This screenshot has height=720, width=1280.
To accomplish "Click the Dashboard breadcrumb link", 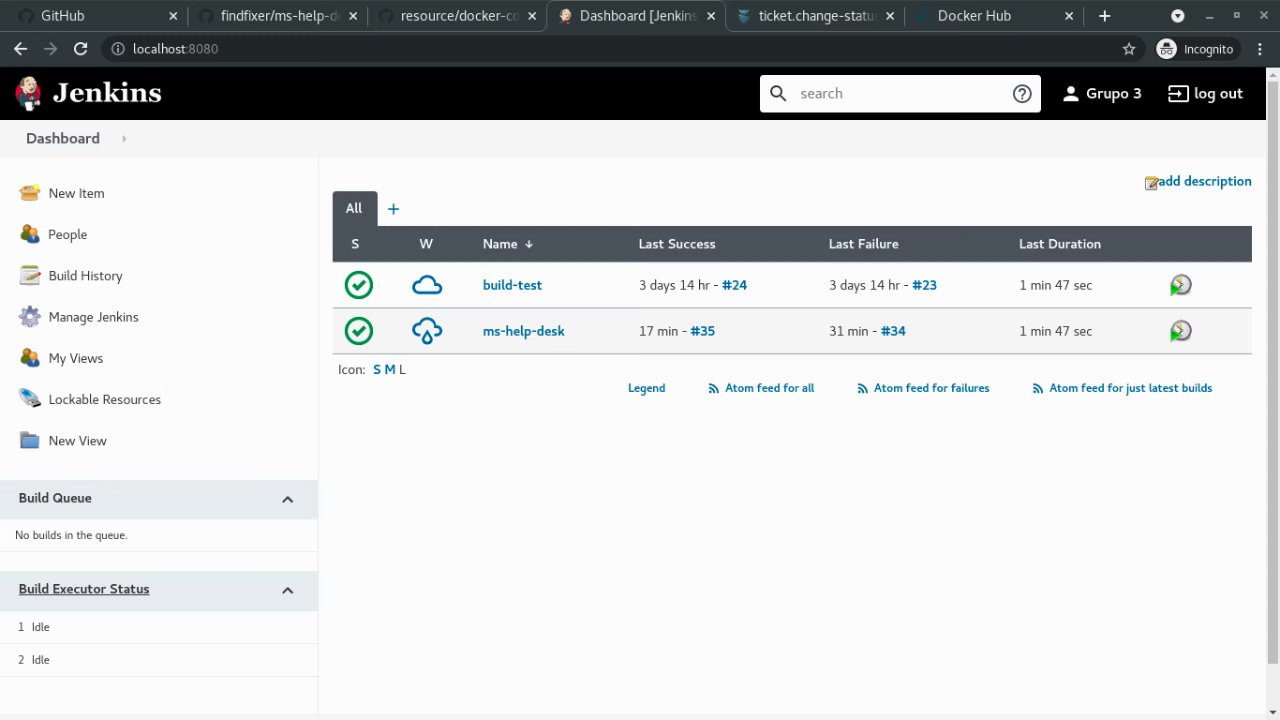I will point(63,139).
